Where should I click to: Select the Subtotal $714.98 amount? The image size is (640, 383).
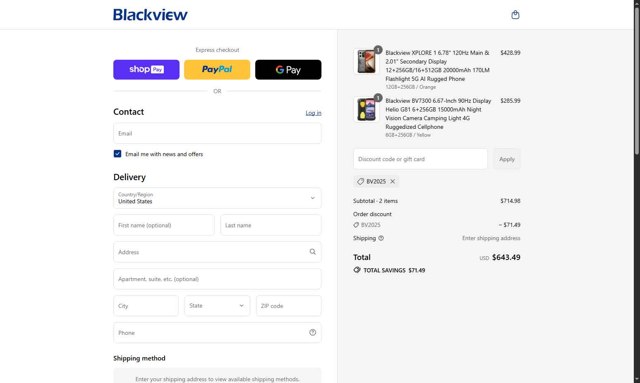point(510,201)
